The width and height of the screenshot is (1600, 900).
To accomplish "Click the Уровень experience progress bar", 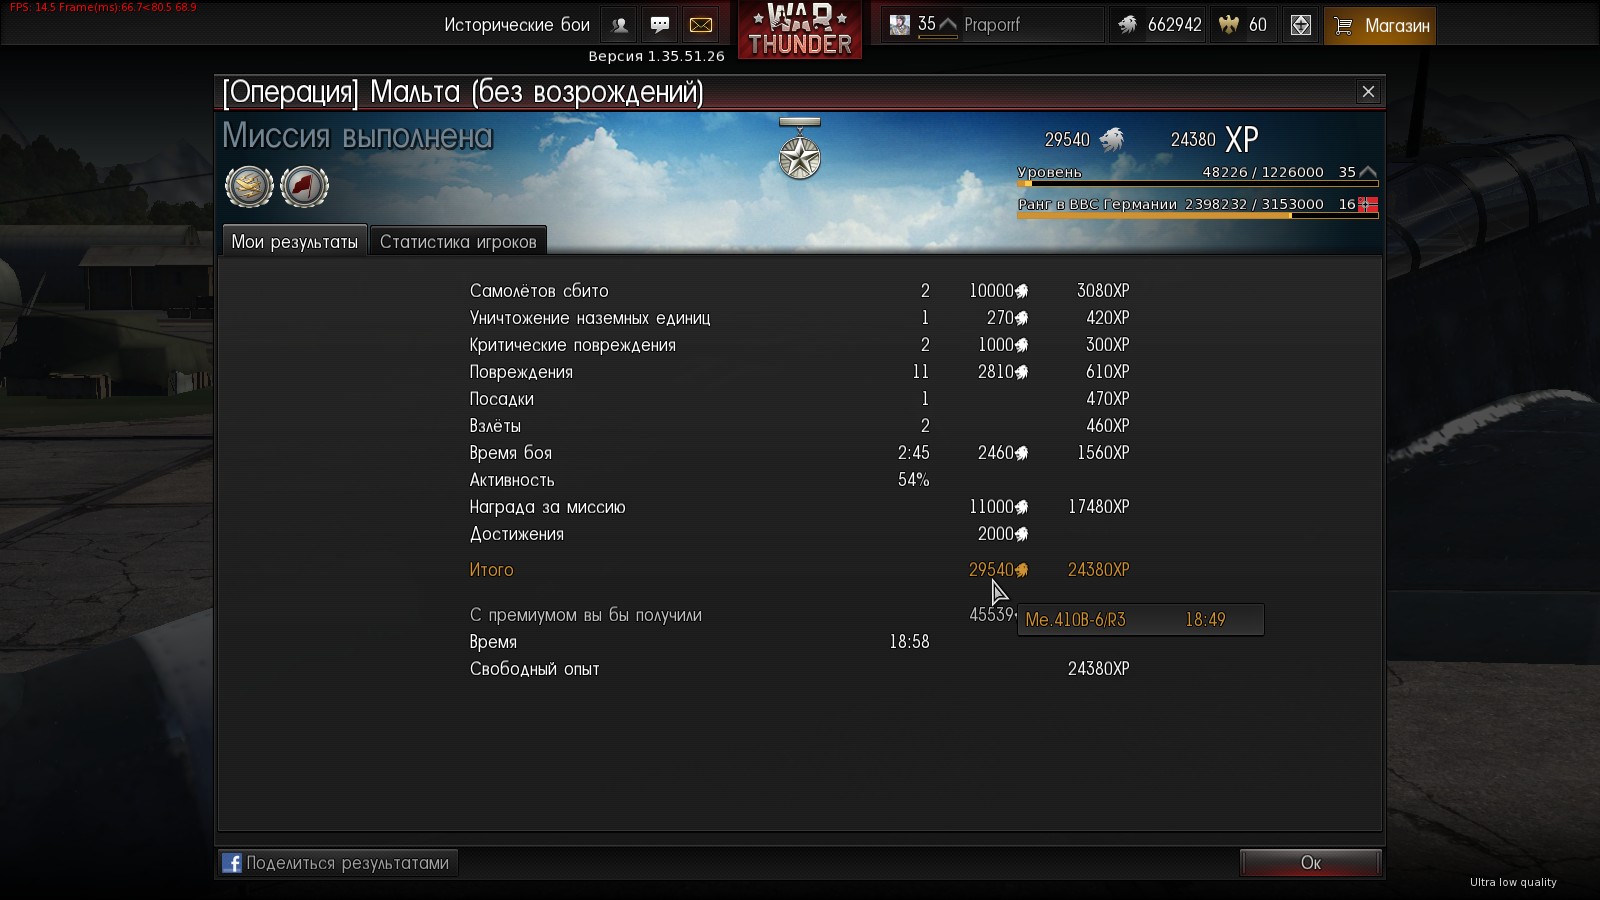I will (1198, 184).
